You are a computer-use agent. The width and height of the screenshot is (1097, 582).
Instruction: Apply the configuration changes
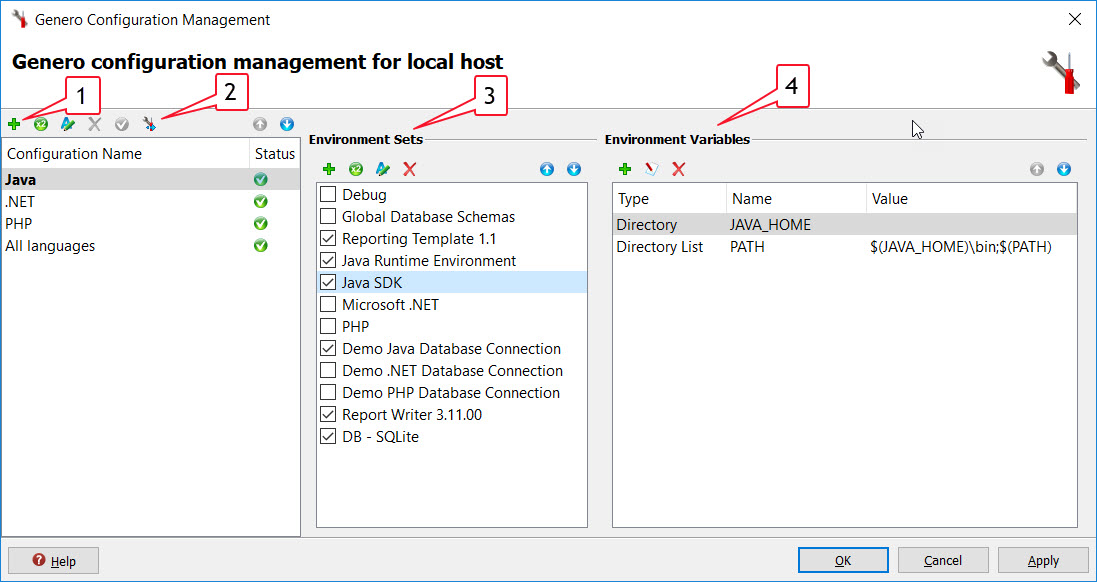[1043, 560]
